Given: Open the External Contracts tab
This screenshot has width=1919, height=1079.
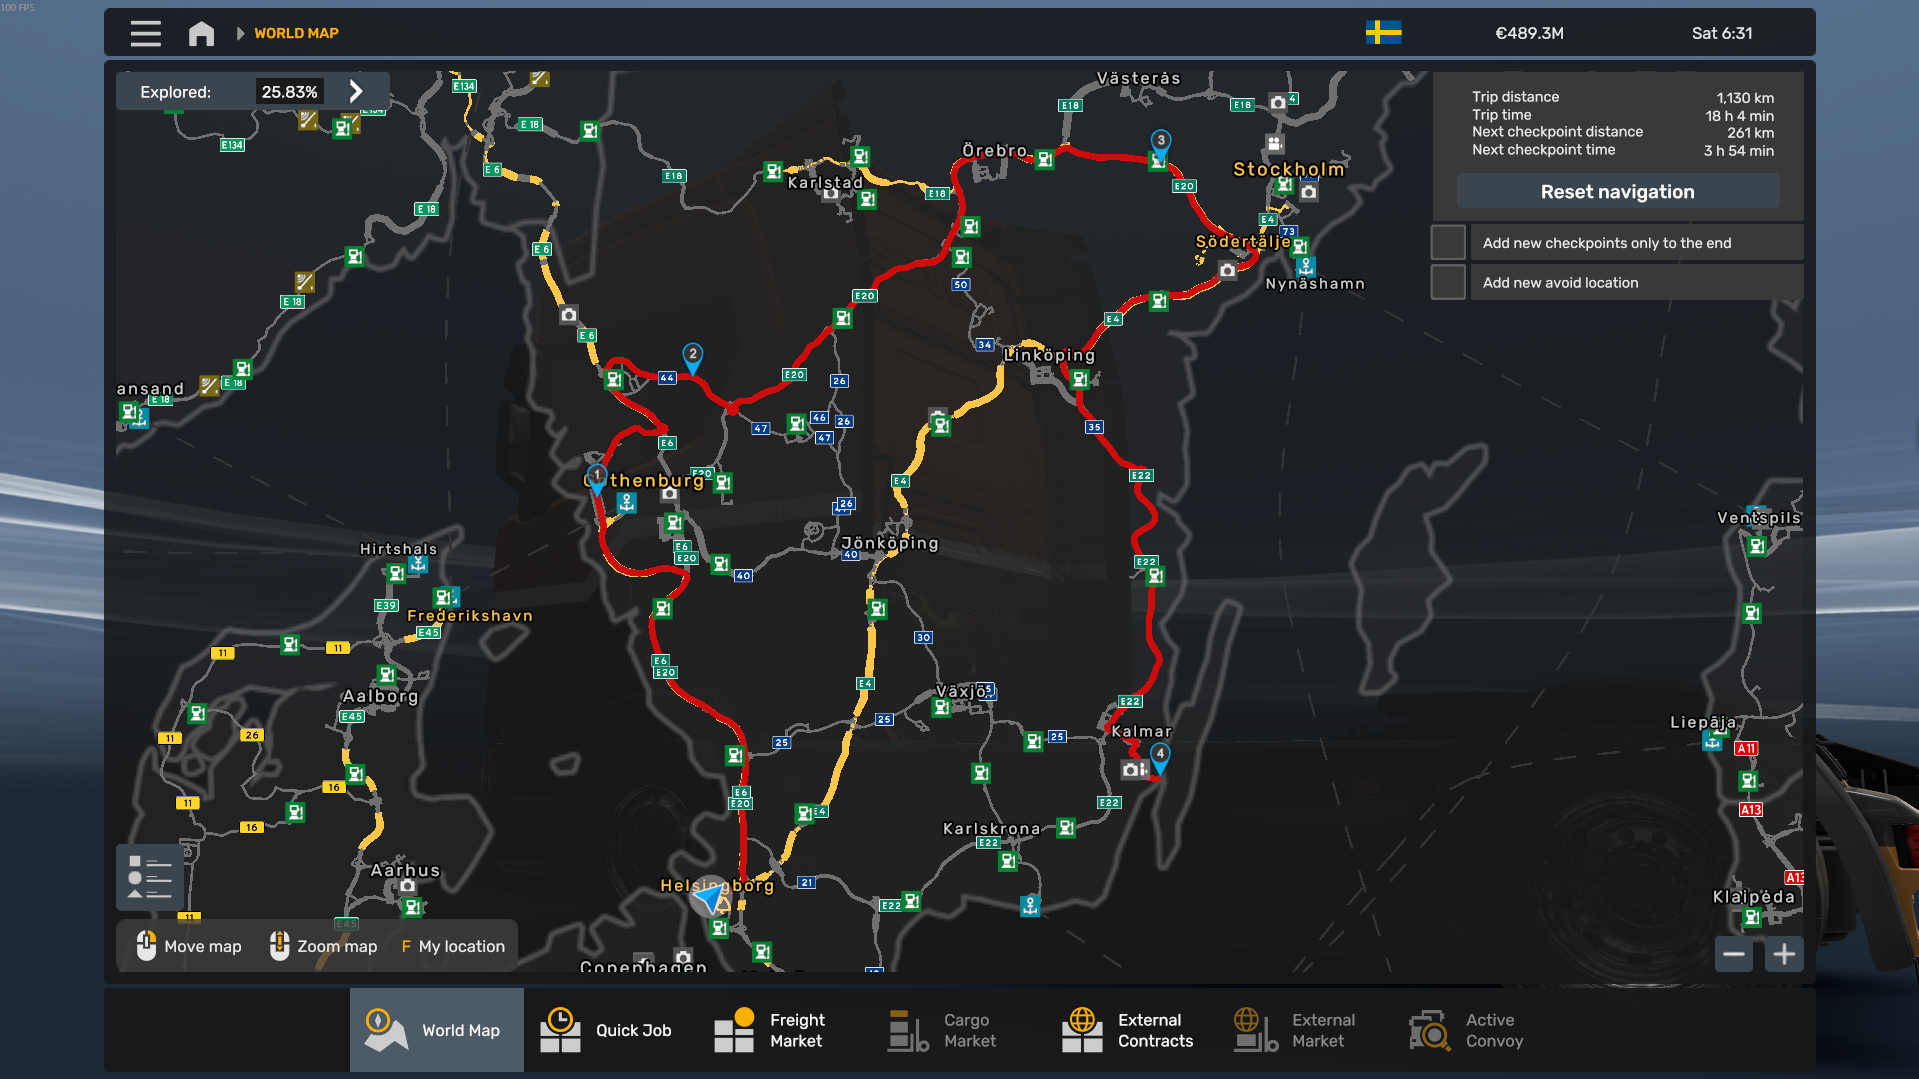Looking at the screenshot, I should pyautogui.click(x=1129, y=1030).
